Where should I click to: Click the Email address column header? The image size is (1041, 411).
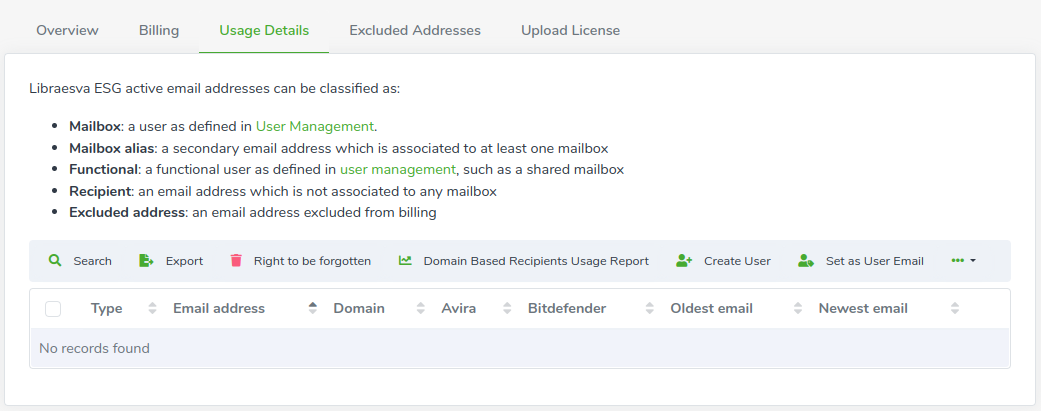click(x=219, y=308)
